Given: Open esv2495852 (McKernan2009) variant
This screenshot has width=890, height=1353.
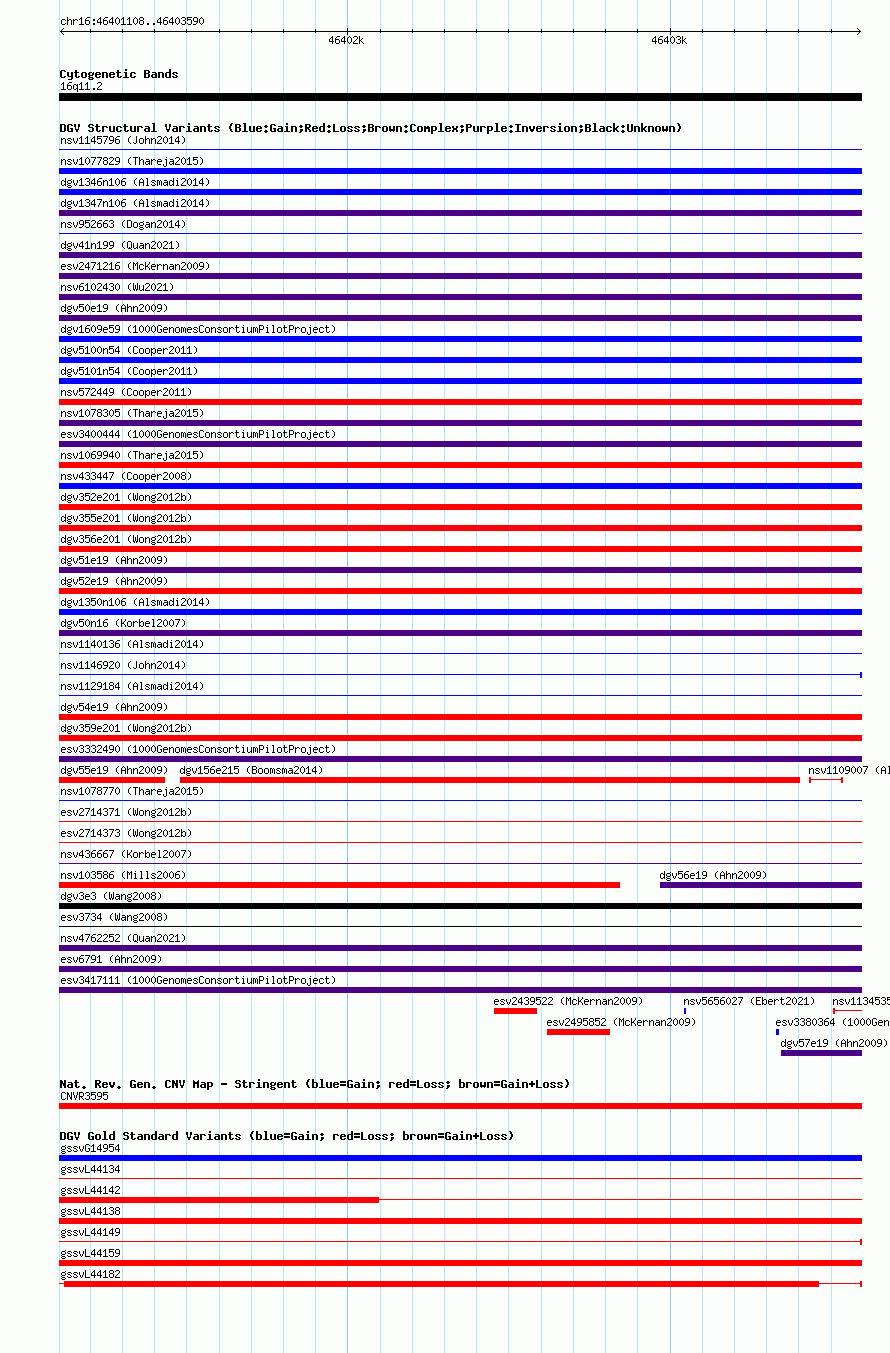Looking at the screenshot, I should point(622,1022).
